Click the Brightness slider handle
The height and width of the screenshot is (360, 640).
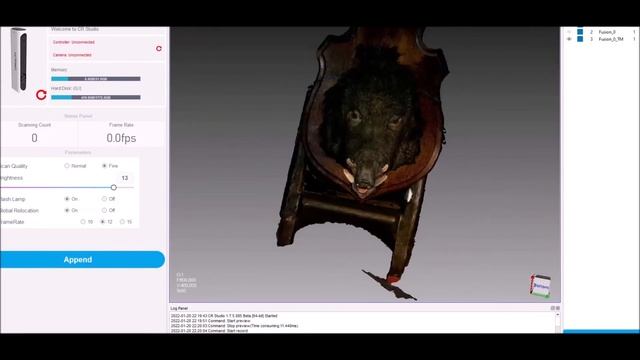coord(113,187)
